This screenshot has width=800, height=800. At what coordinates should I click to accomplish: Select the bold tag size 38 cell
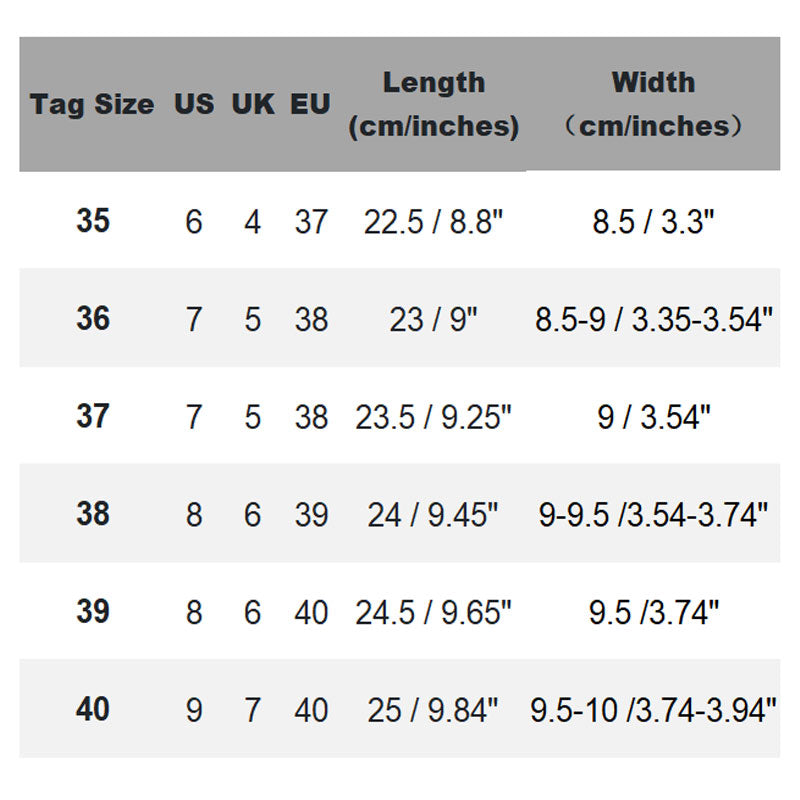93,514
